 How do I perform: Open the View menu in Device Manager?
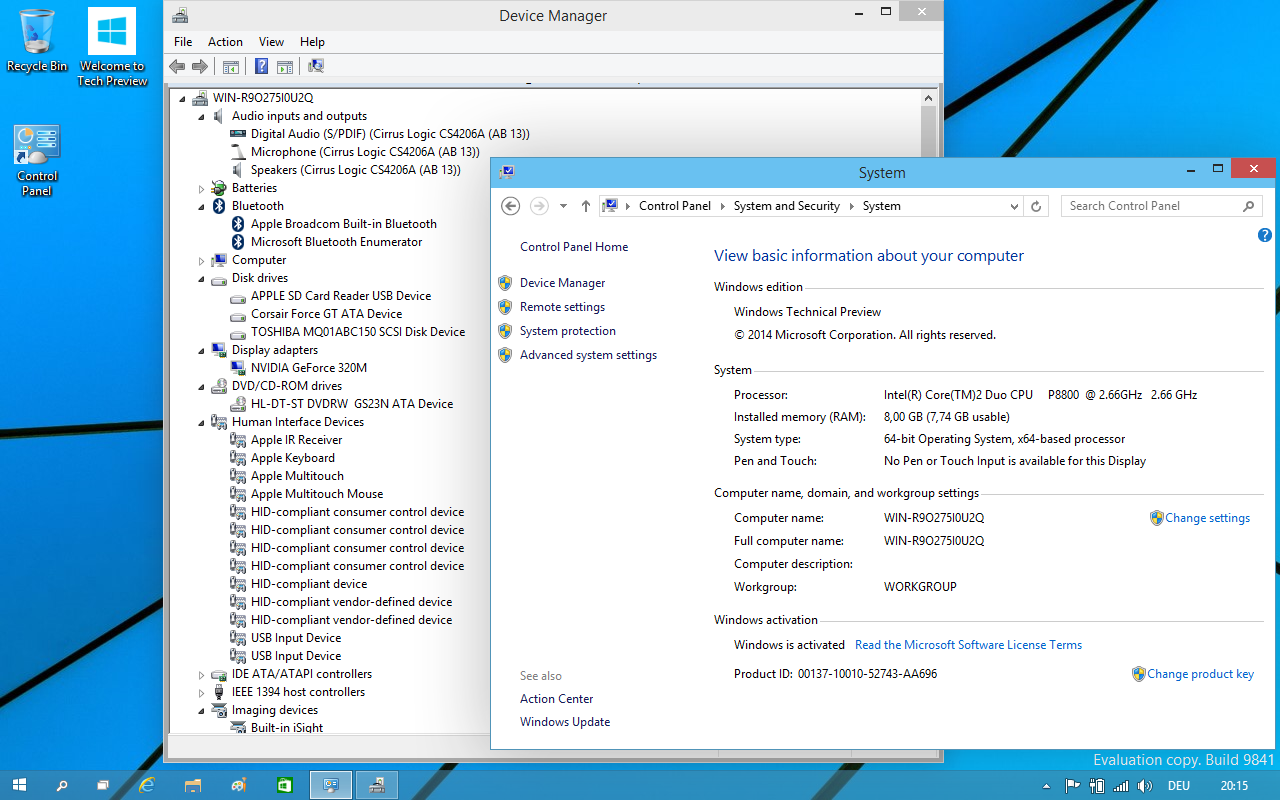point(271,42)
